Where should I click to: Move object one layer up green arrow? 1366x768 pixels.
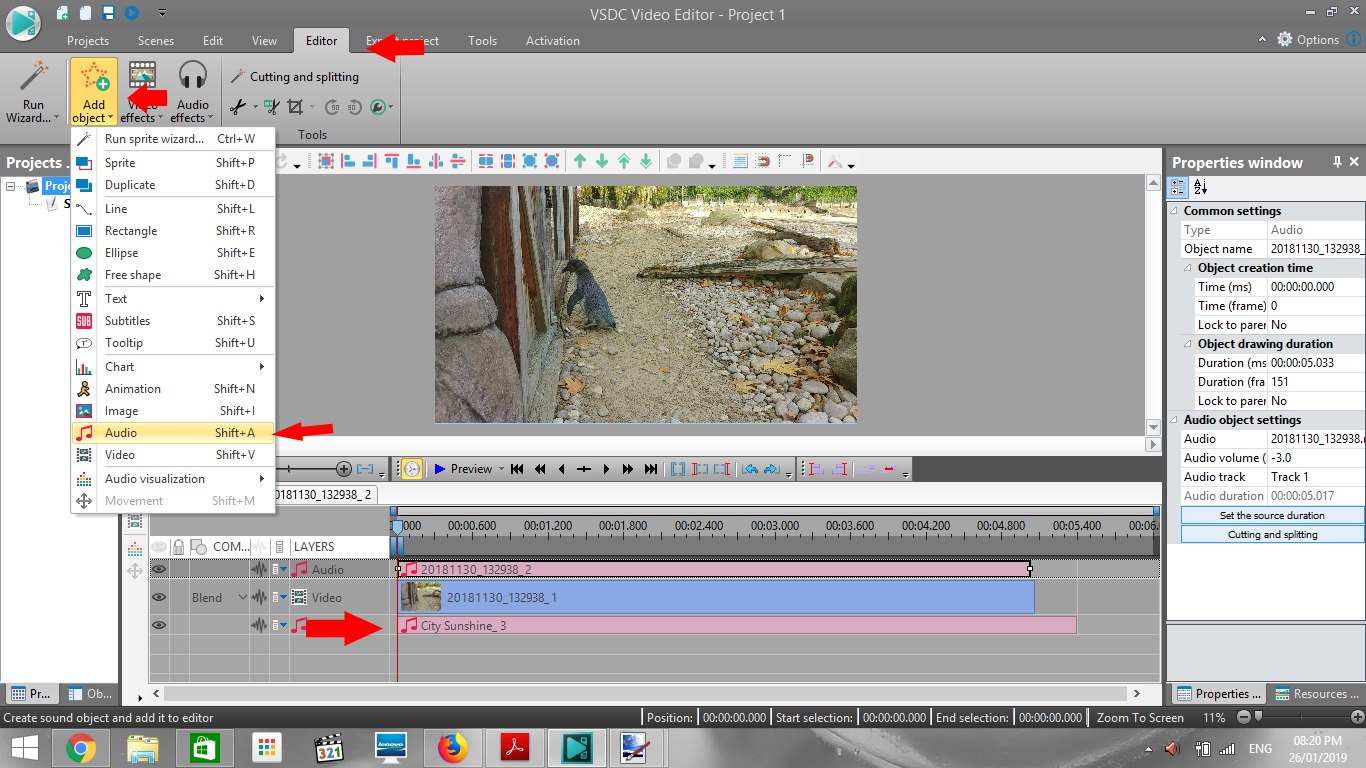click(580, 161)
